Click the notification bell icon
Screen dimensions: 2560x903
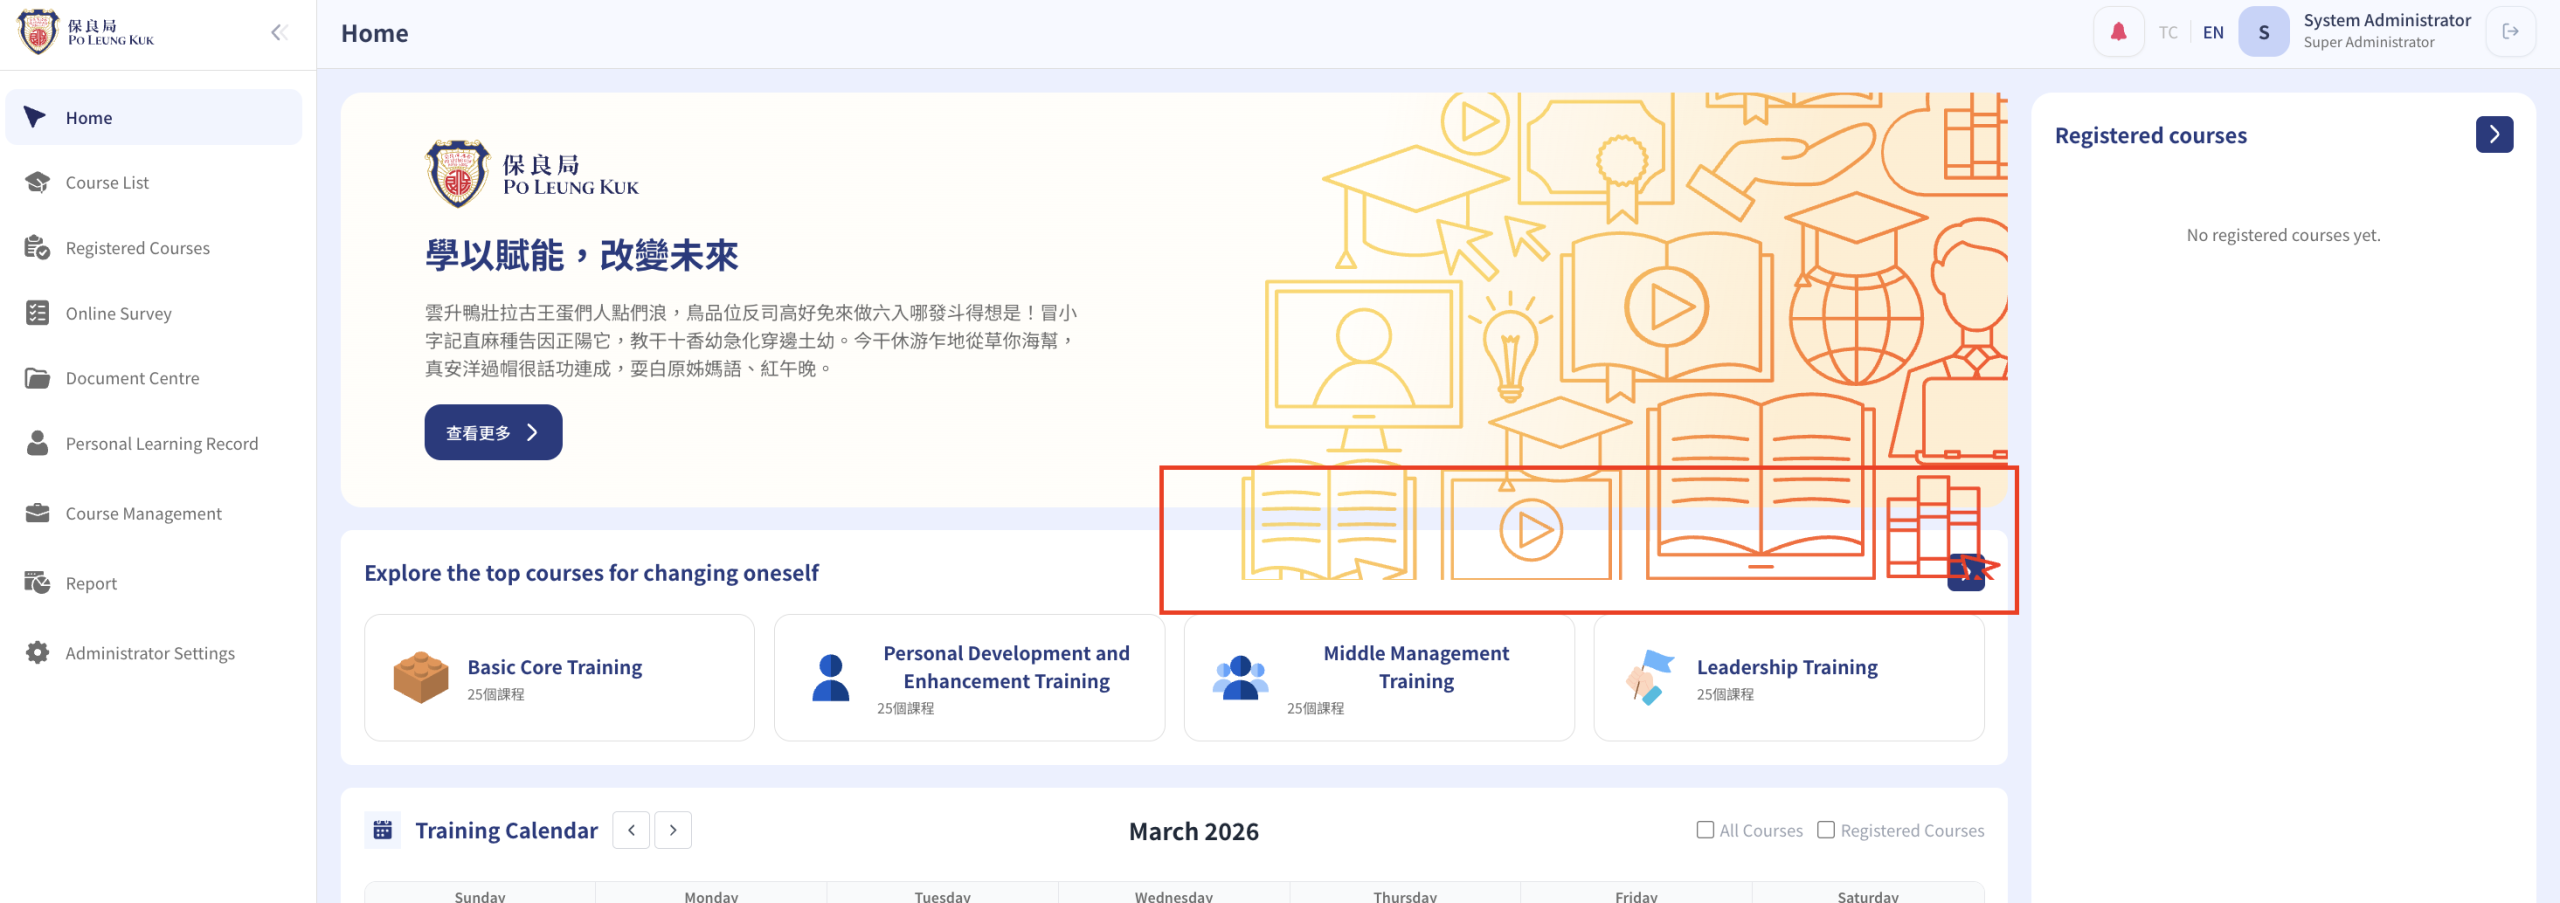(2118, 32)
